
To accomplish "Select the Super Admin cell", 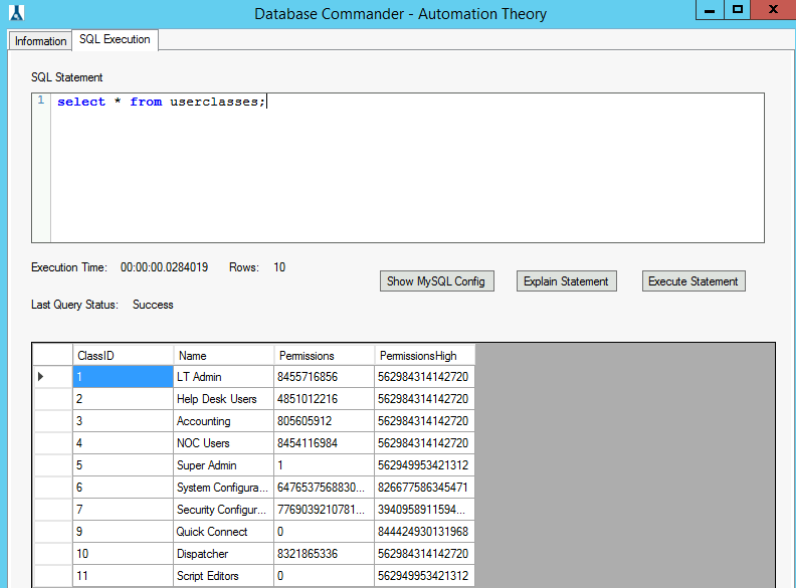I will point(224,465).
